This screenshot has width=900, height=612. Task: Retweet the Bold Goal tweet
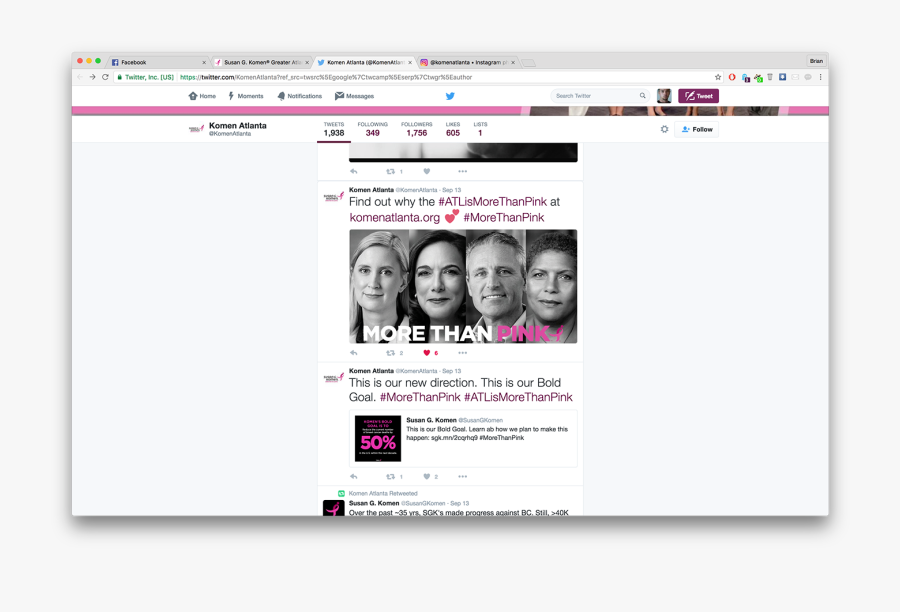coord(391,477)
